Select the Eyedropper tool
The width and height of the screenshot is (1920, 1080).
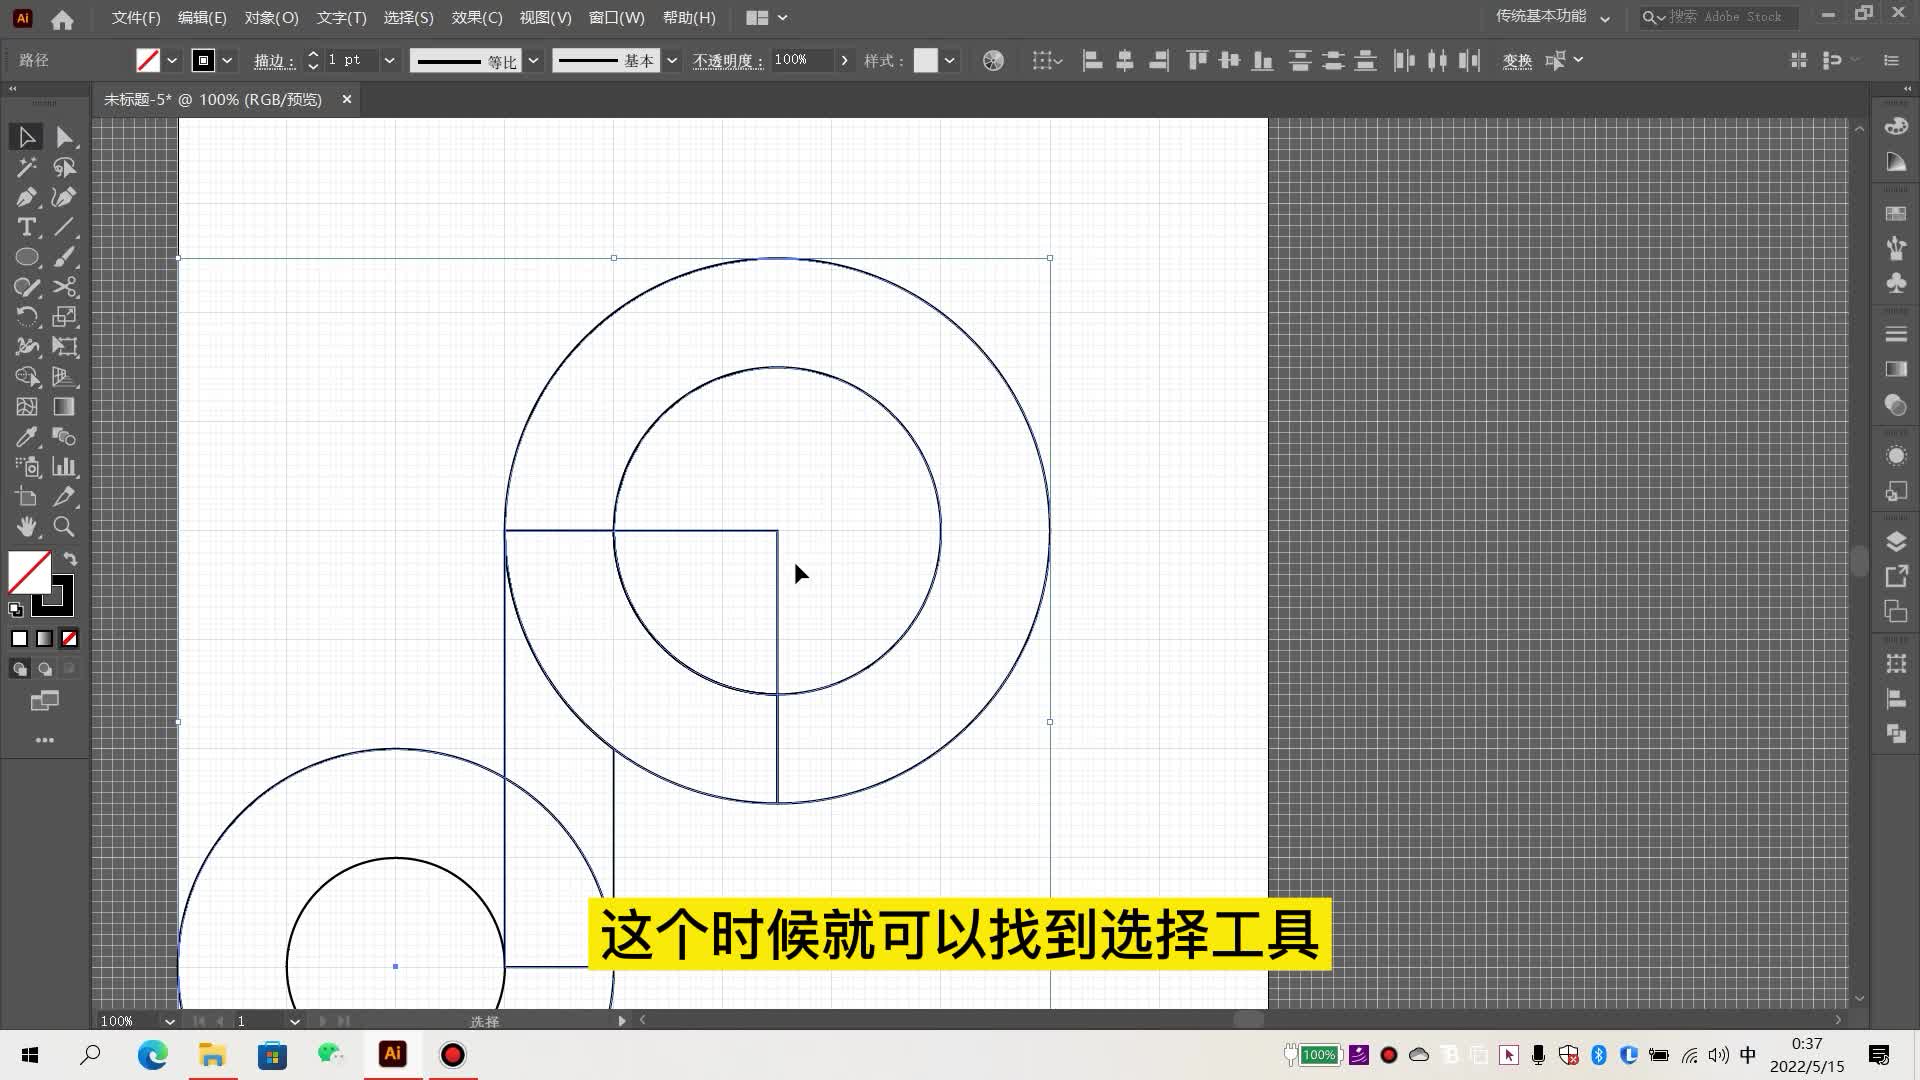27,437
